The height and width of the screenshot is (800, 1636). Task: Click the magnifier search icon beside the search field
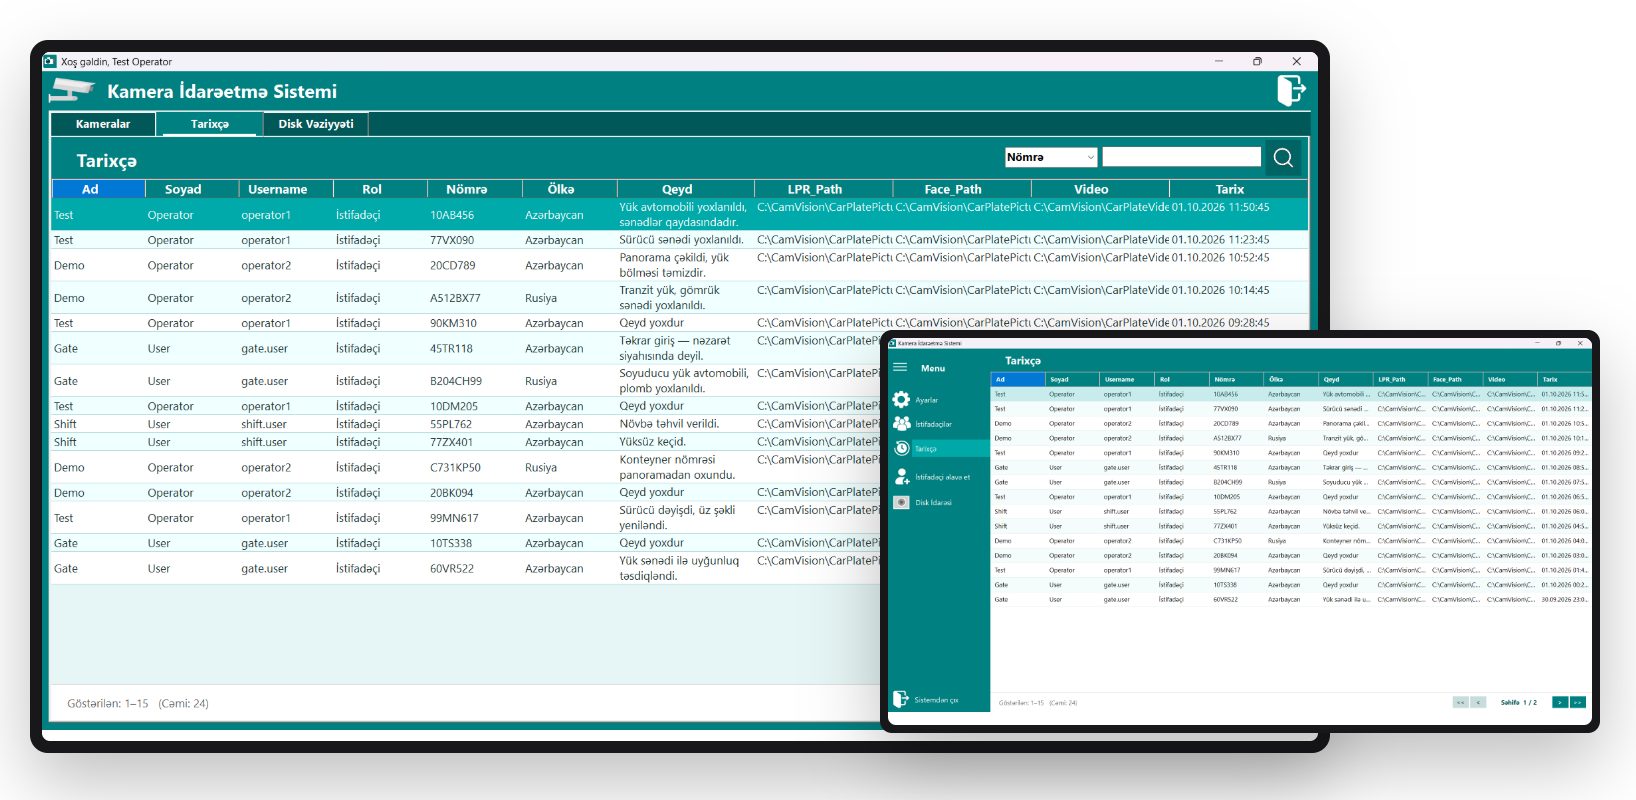pyautogui.click(x=1283, y=158)
